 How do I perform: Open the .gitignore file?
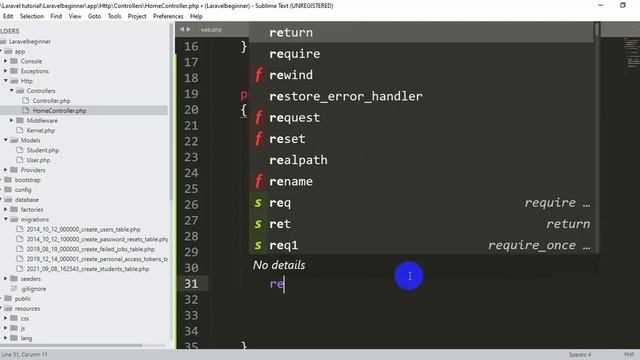(33, 289)
